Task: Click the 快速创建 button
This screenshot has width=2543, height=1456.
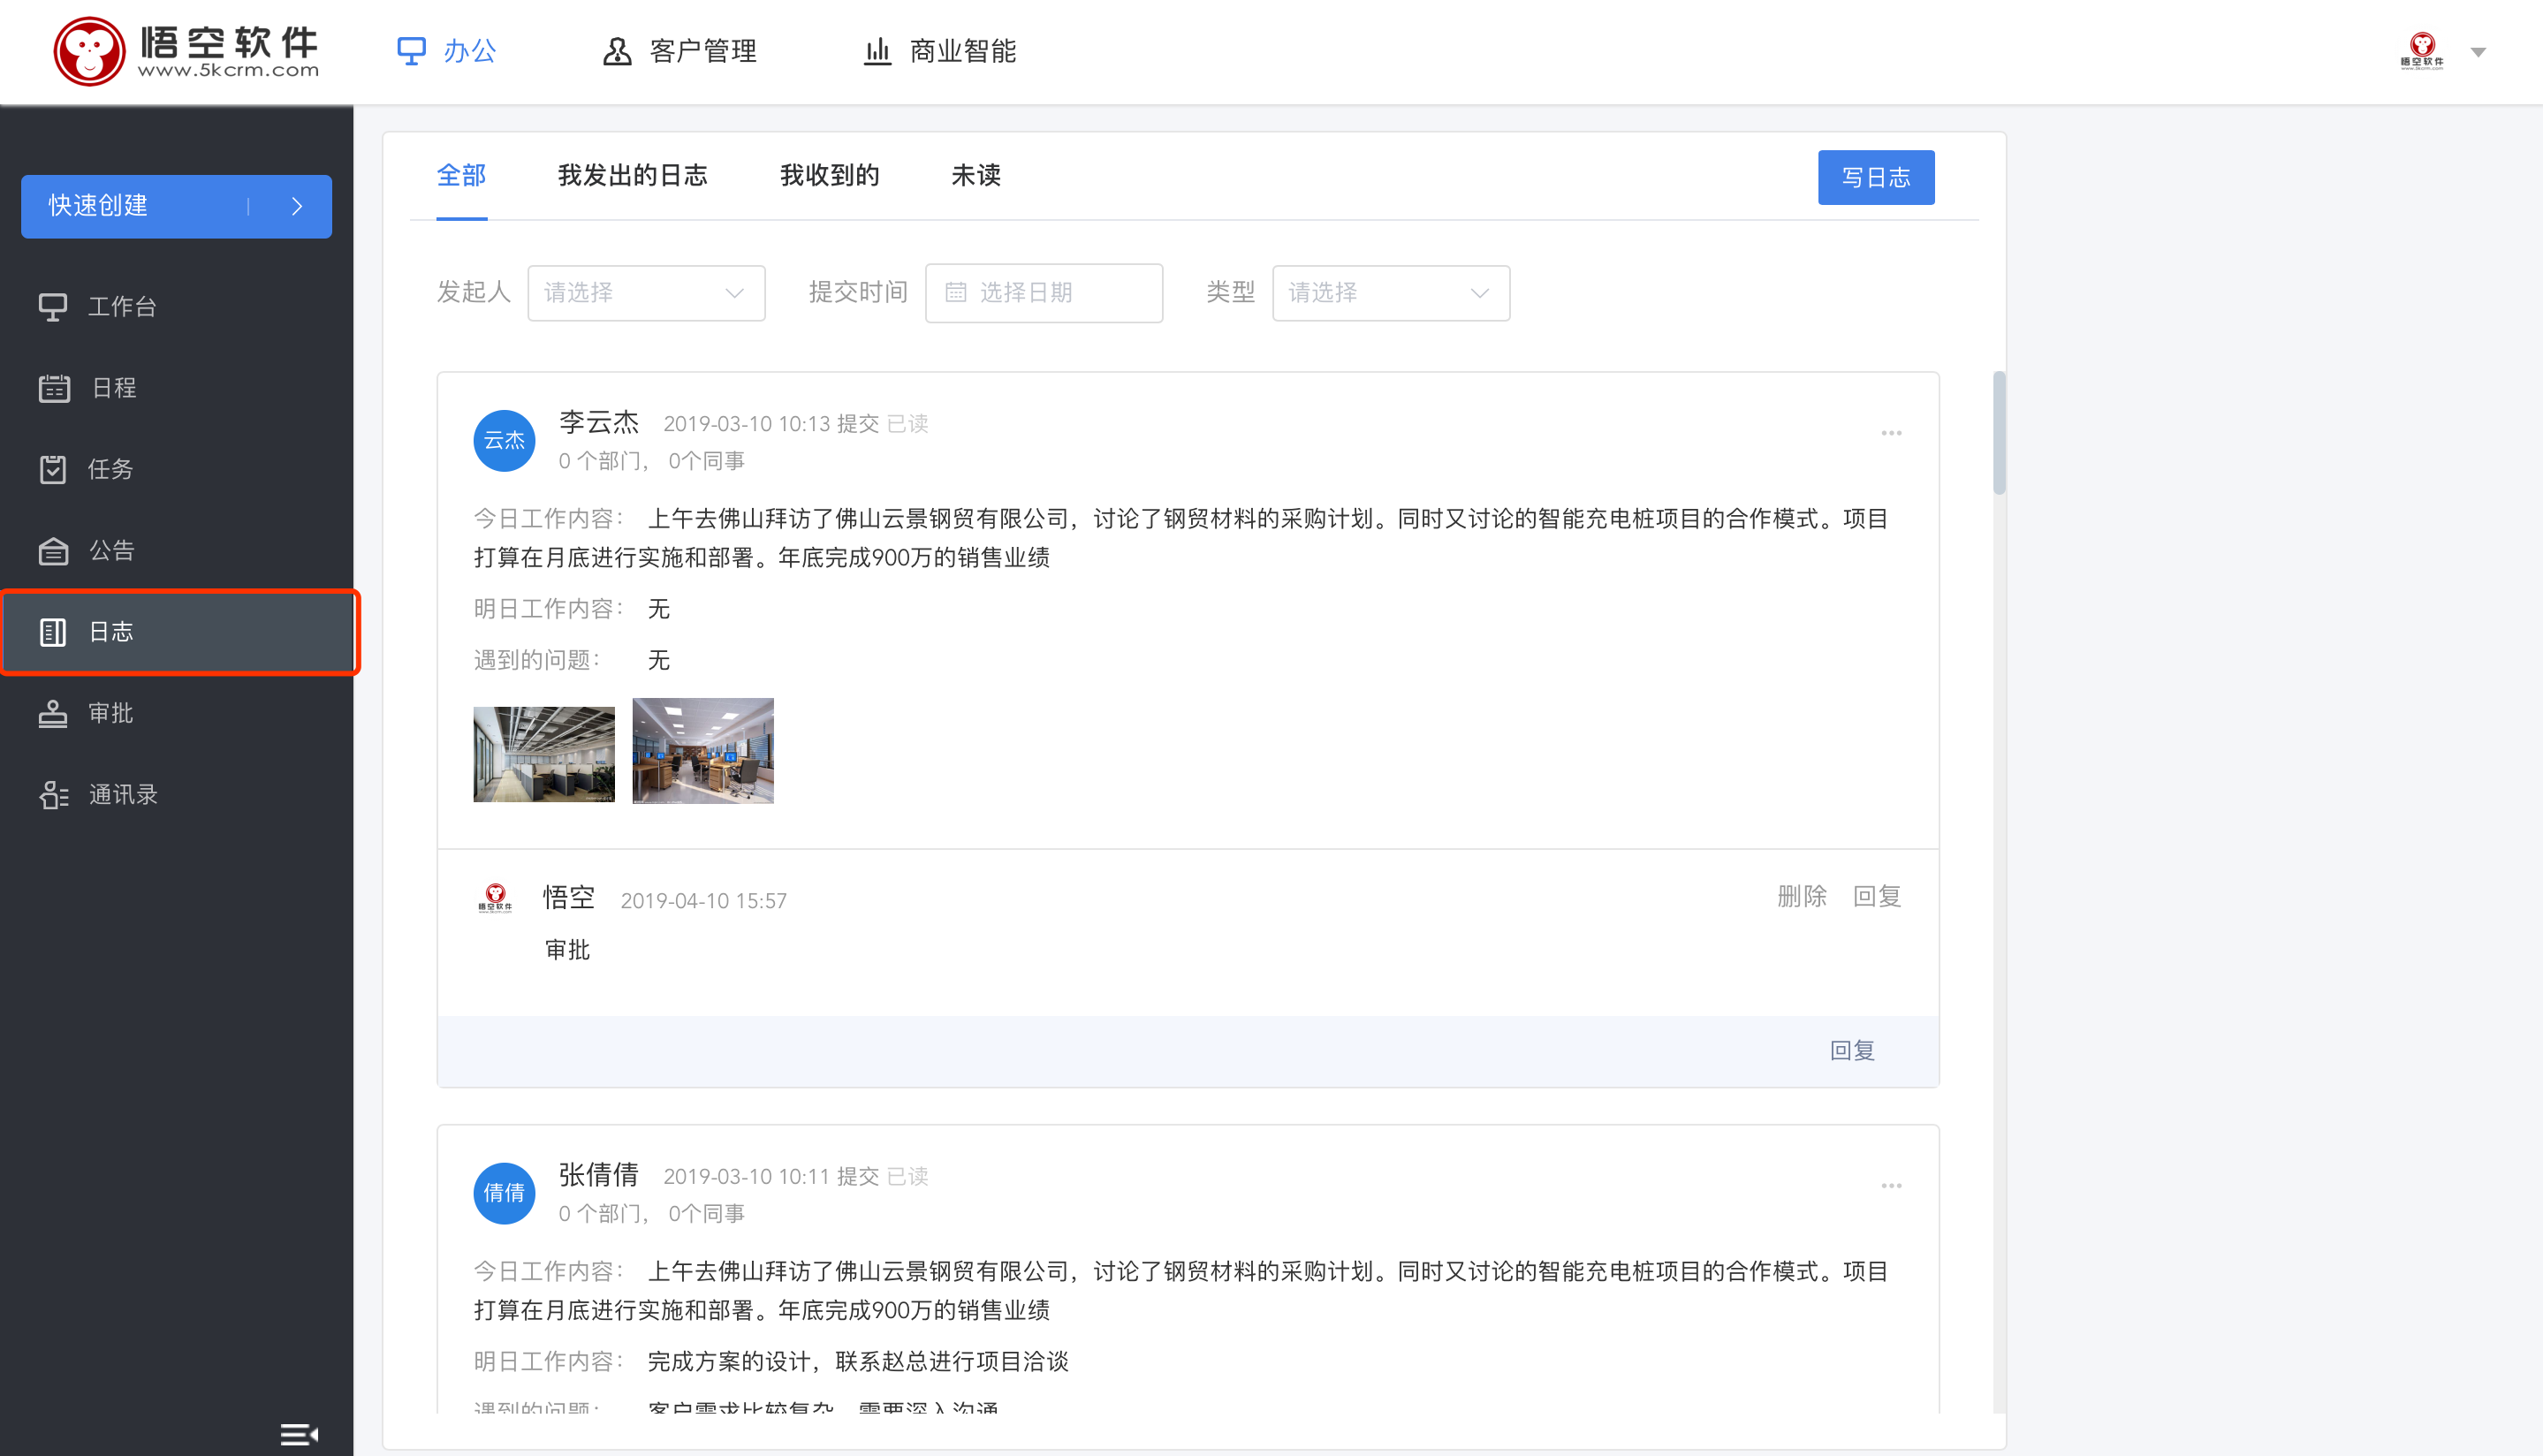Action: 176,206
